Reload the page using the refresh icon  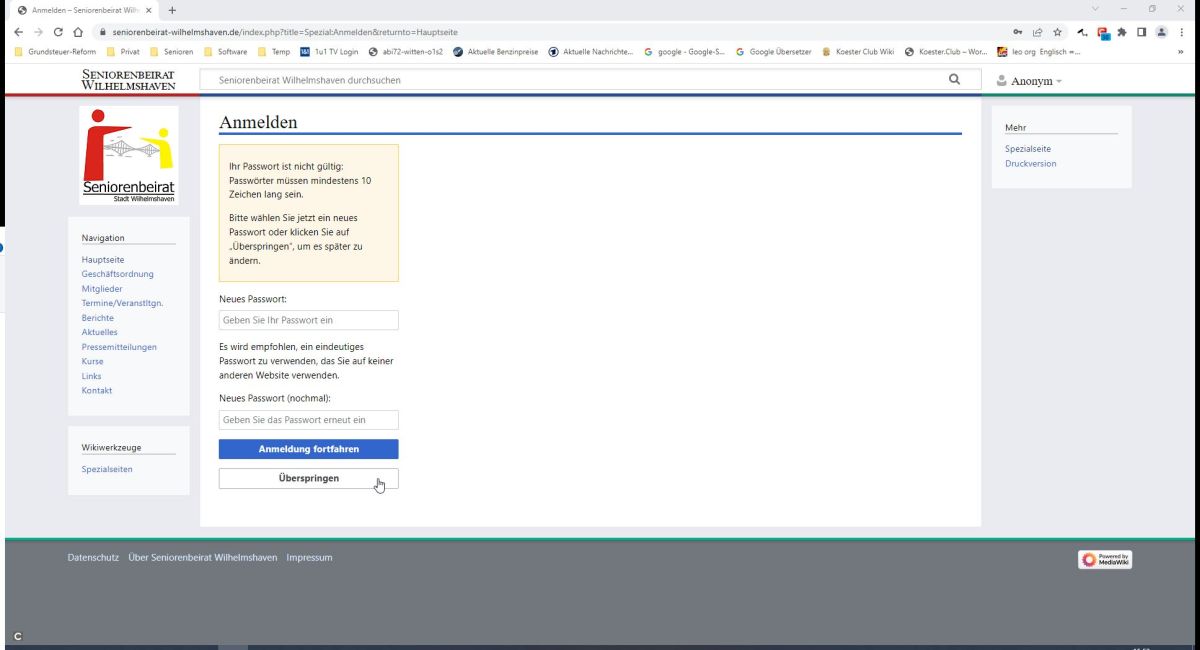57,32
